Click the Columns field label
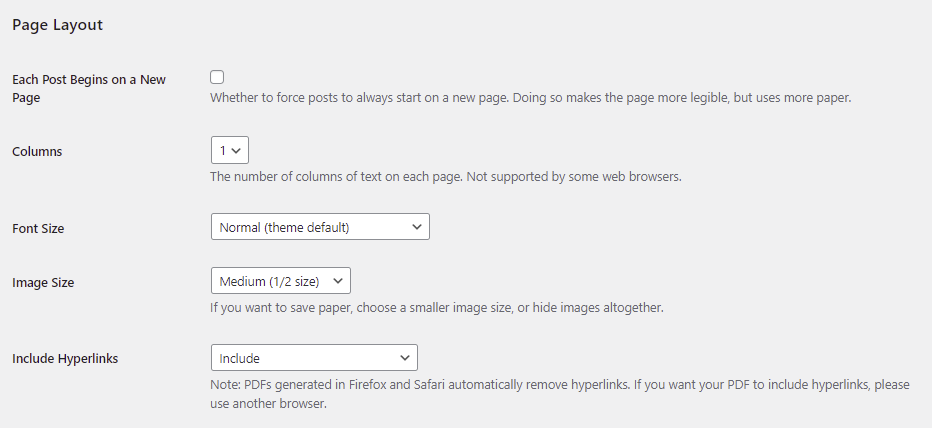Viewport: 932px width, 428px height. [x=37, y=152]
